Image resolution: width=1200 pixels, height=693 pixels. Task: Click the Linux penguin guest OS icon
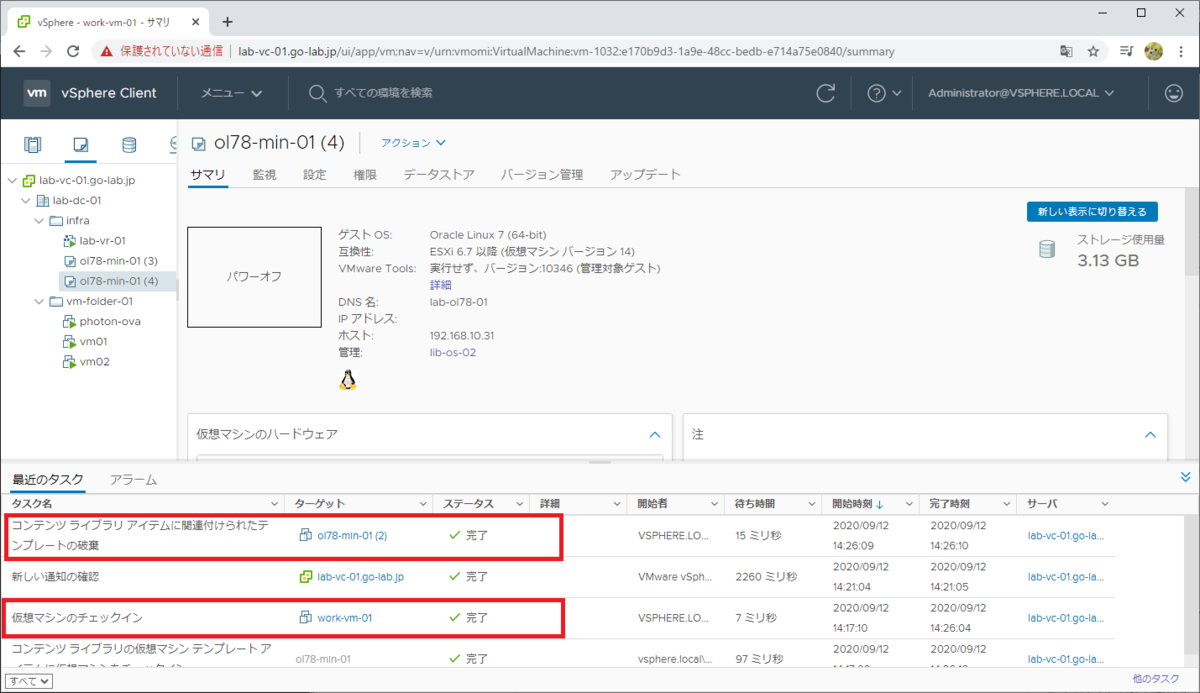348,379
